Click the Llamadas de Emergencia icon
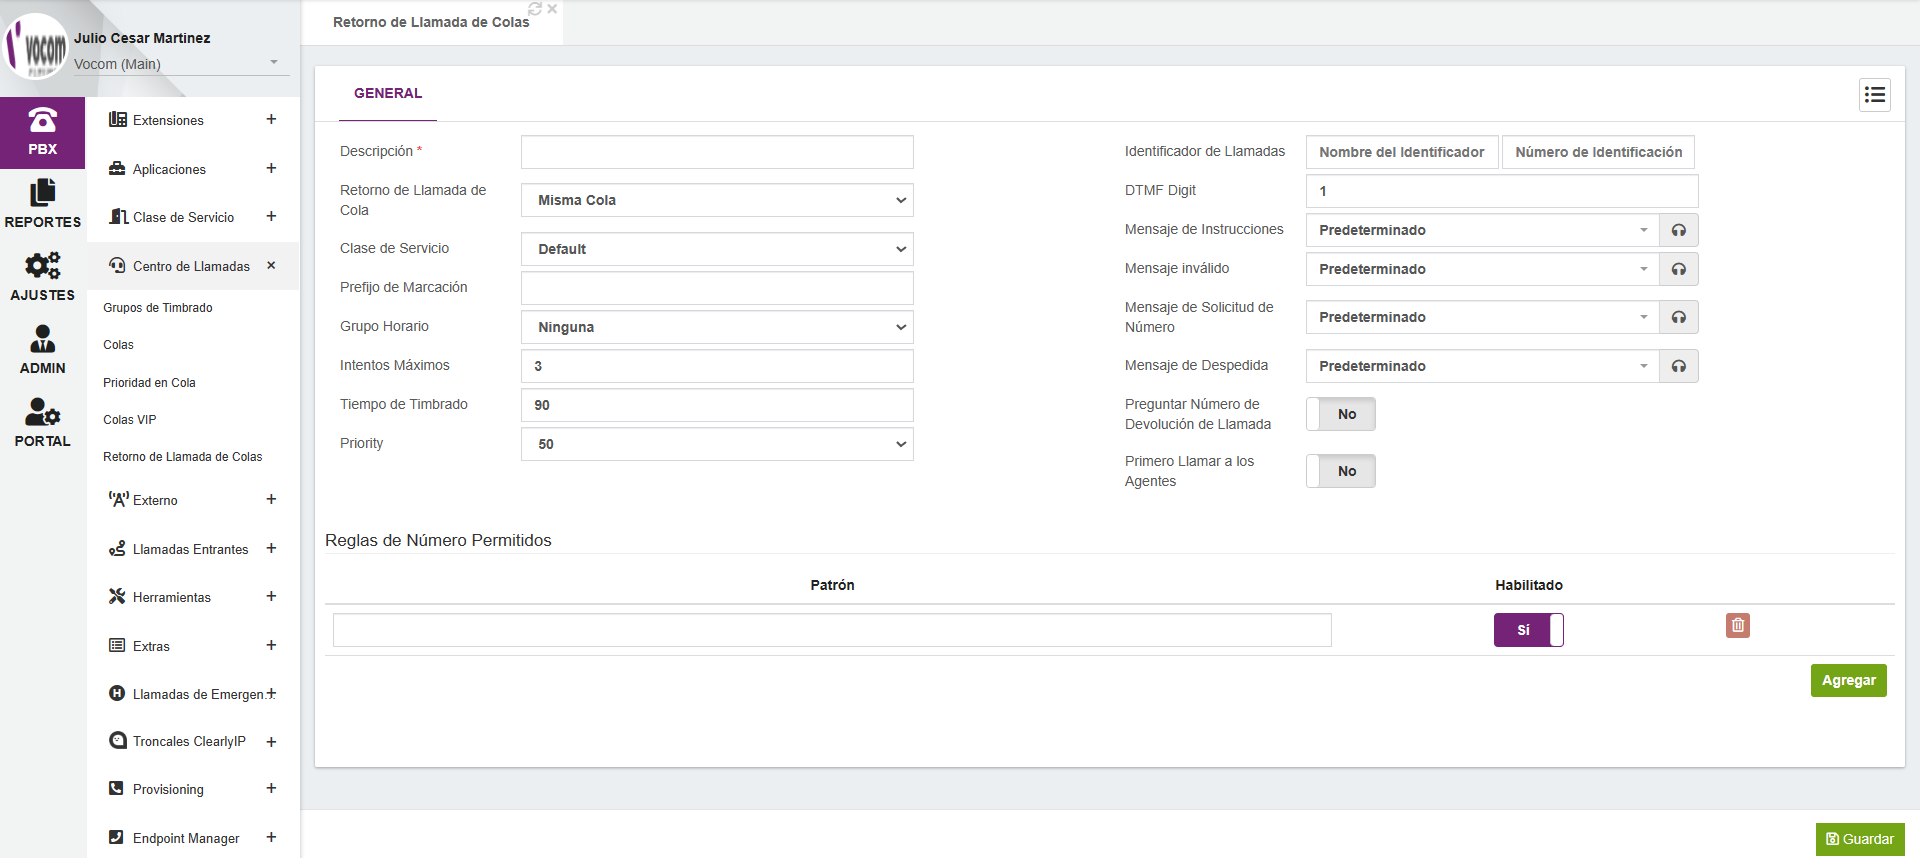 point(117,694)
